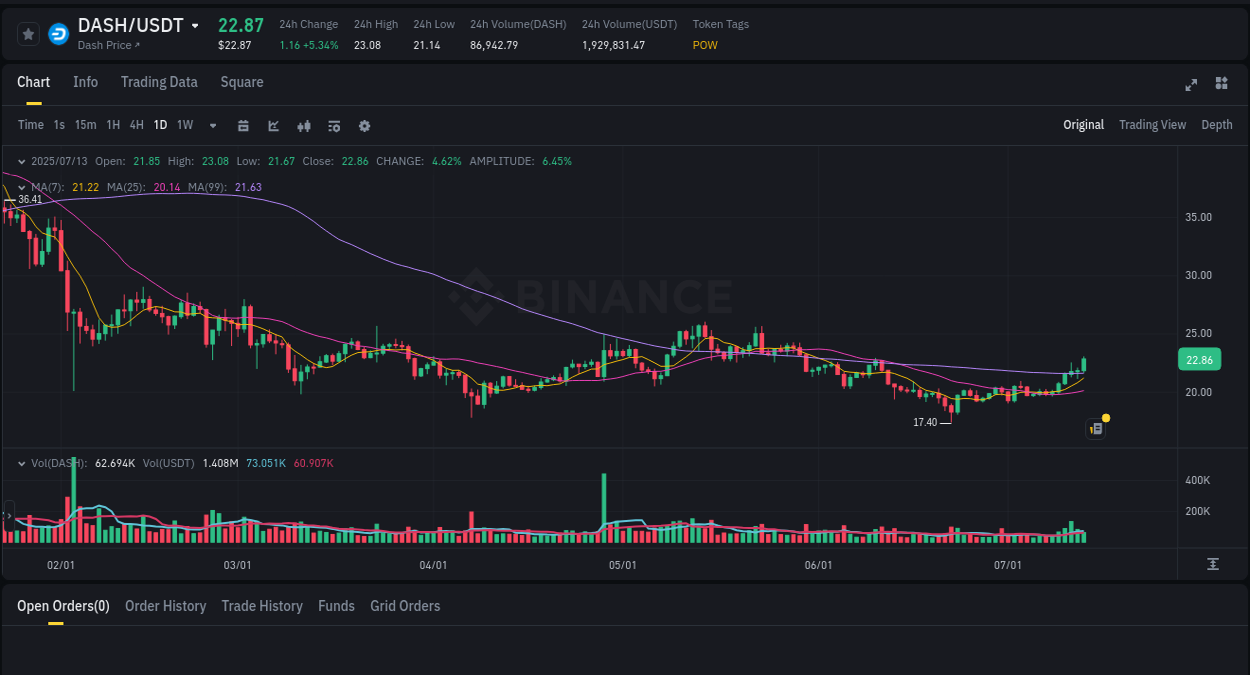Switch to the Trading Data tab
1250x675 pixels.
(159, 82)
